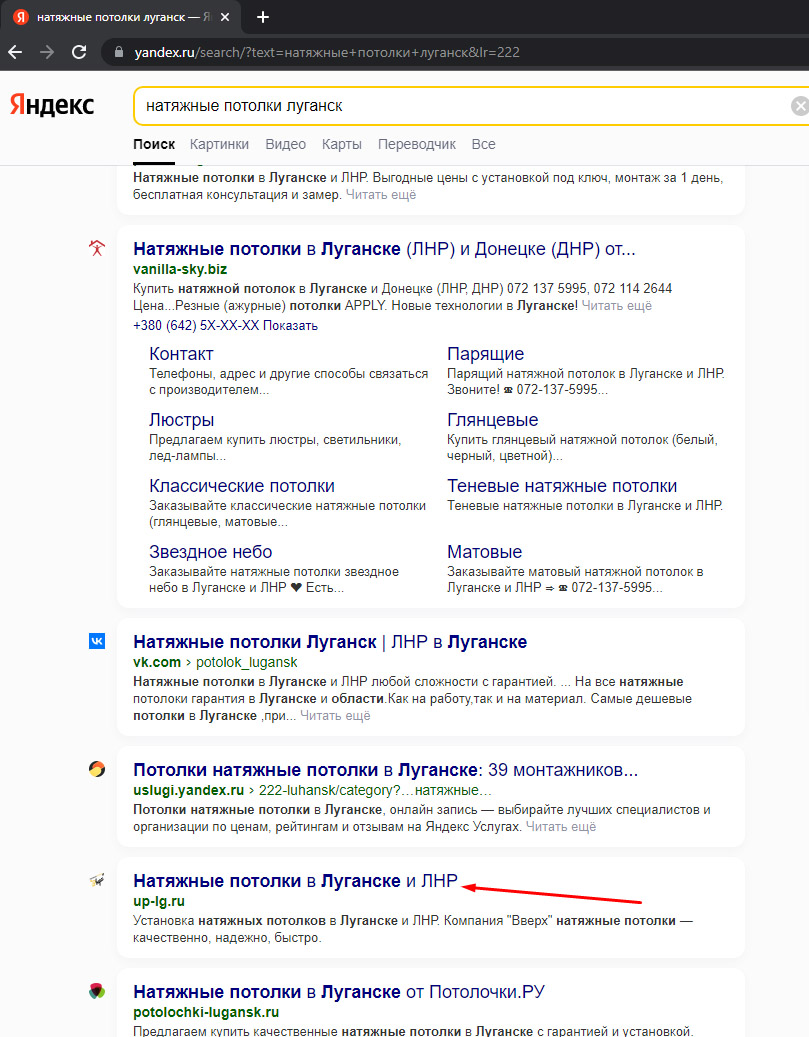Click 222-luhansk/category path link

[375, 790]
